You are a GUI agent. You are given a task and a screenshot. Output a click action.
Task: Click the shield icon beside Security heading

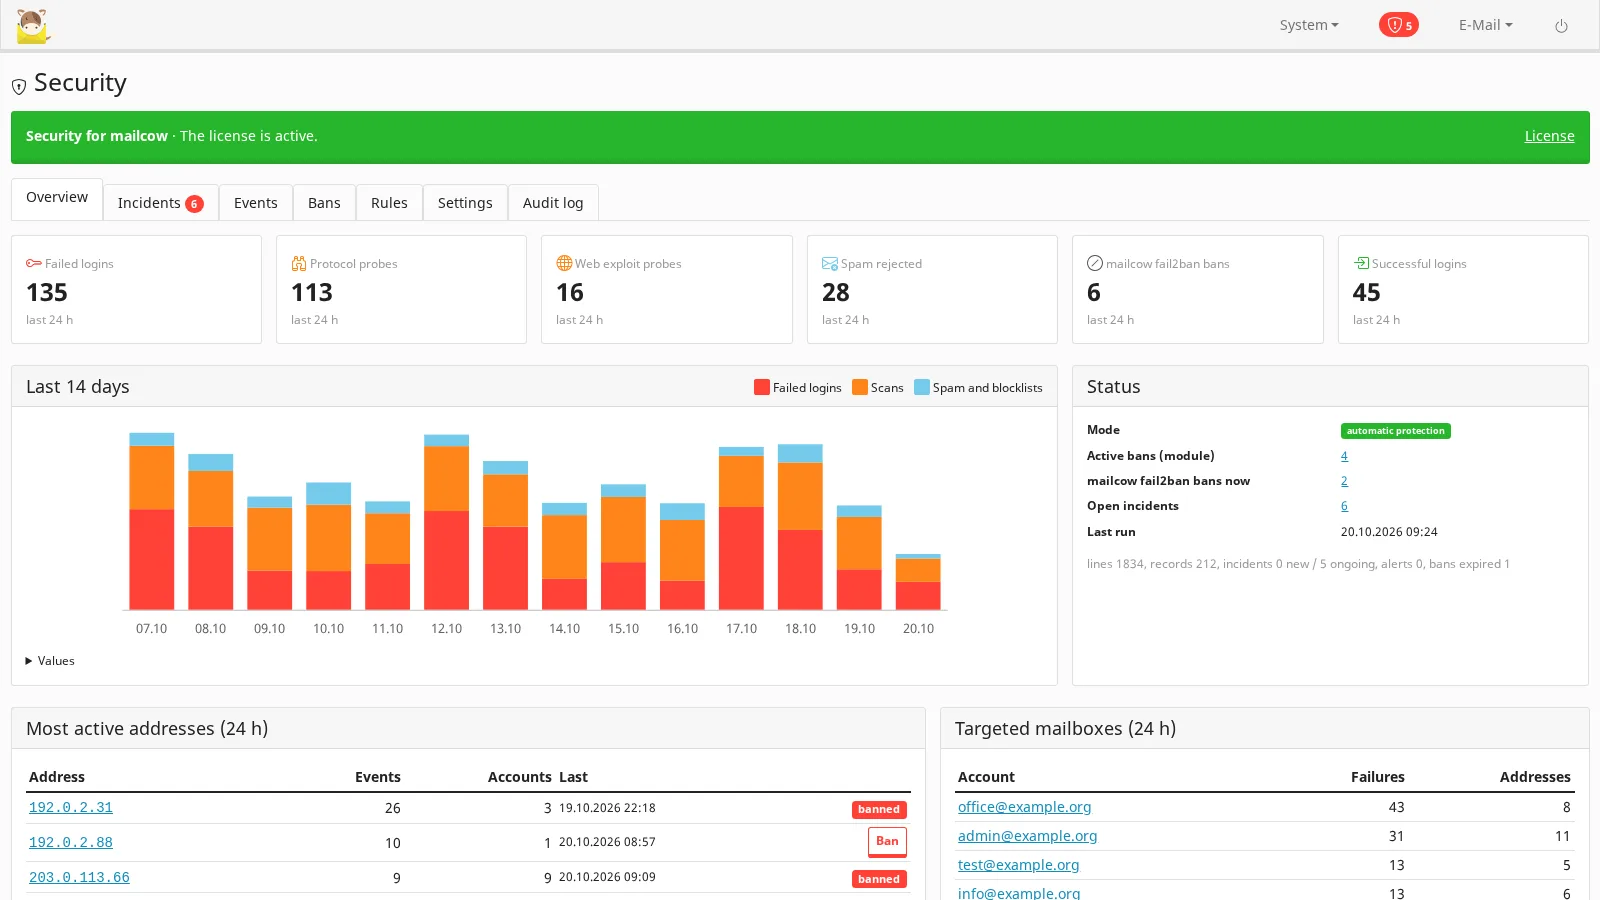point(19,87)
